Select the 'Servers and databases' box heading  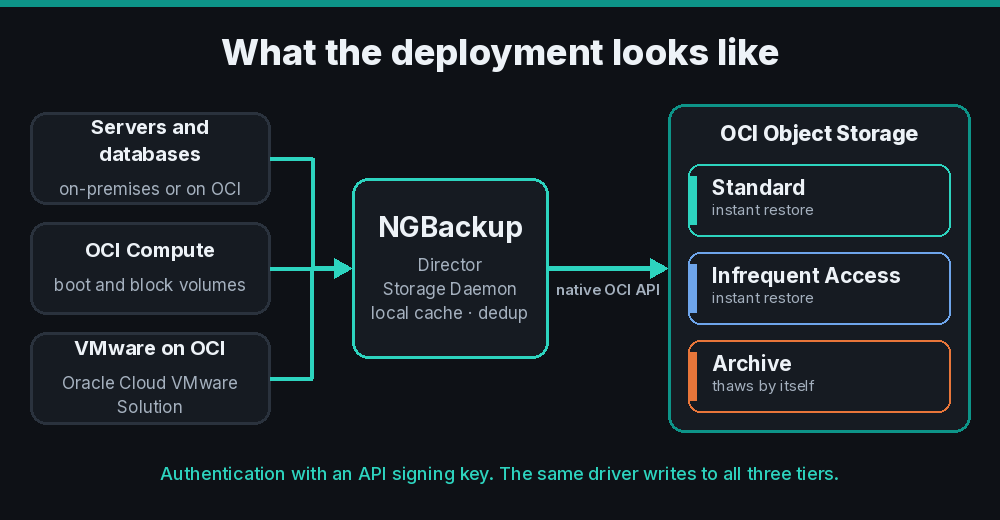pos(150,140)
